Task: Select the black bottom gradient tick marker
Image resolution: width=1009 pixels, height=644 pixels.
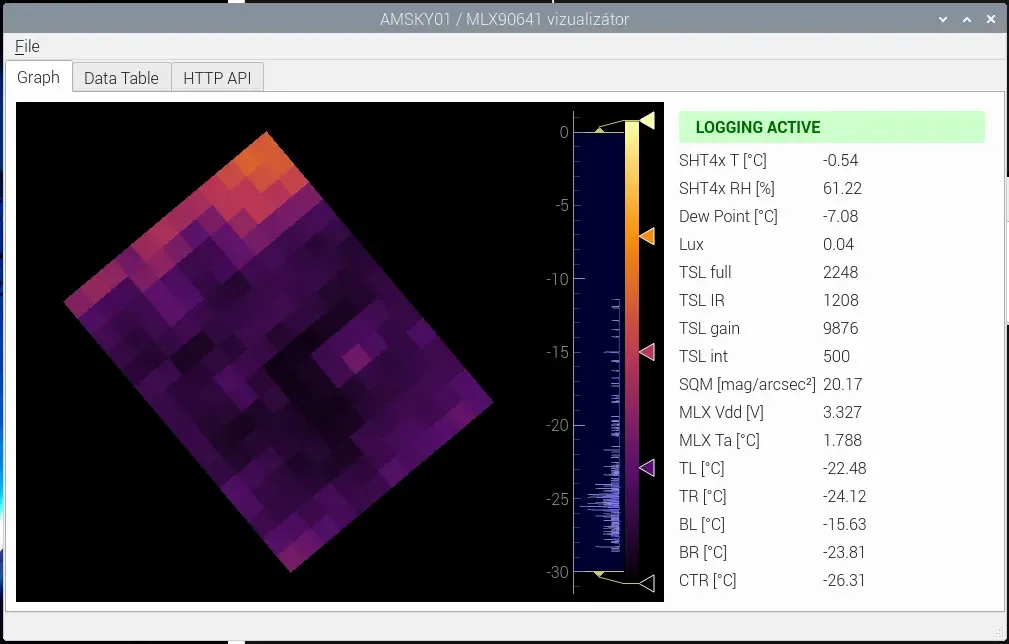Action: (x=647, y=584)
